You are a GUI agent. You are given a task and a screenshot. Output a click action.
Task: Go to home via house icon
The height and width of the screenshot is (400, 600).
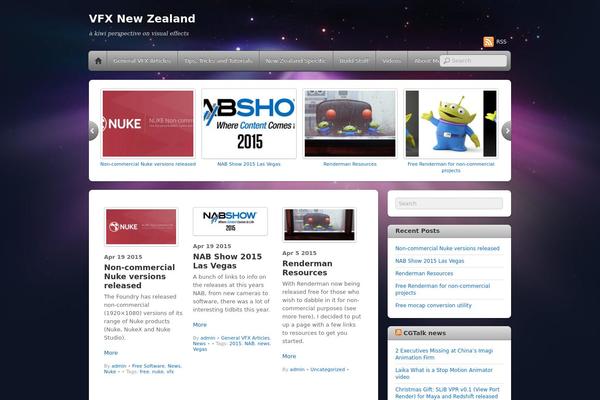coord(98,61)
